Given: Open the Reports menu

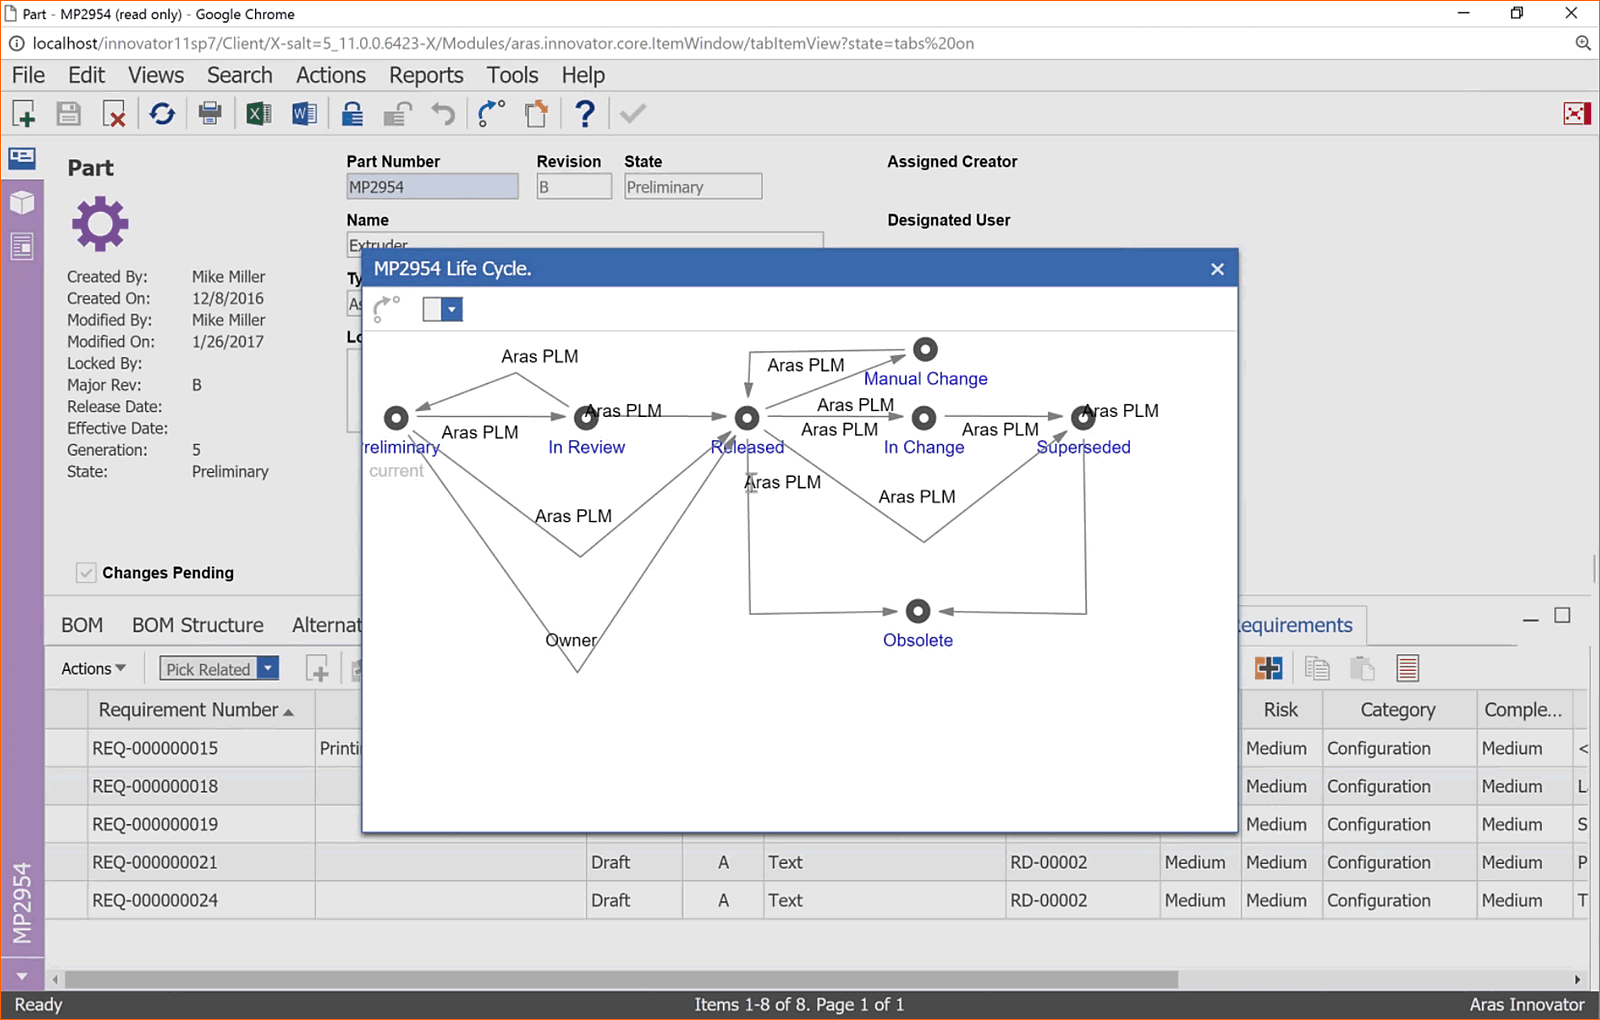Looking at the screenshot, I should coord(425,75).
